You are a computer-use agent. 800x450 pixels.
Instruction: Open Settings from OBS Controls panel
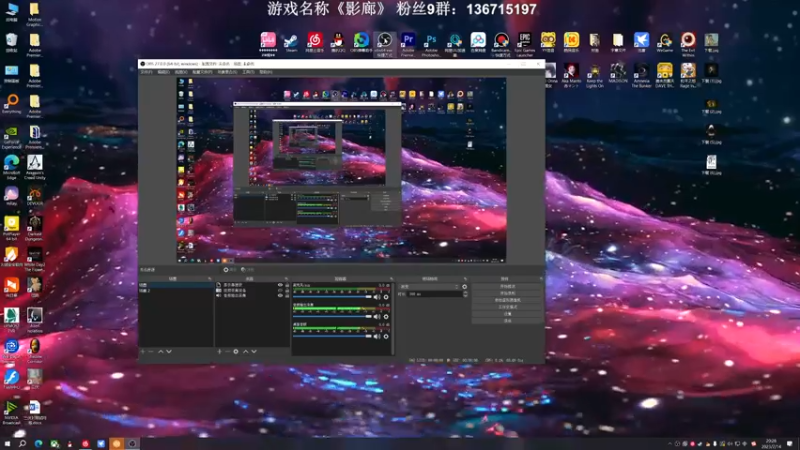[507, 314]
